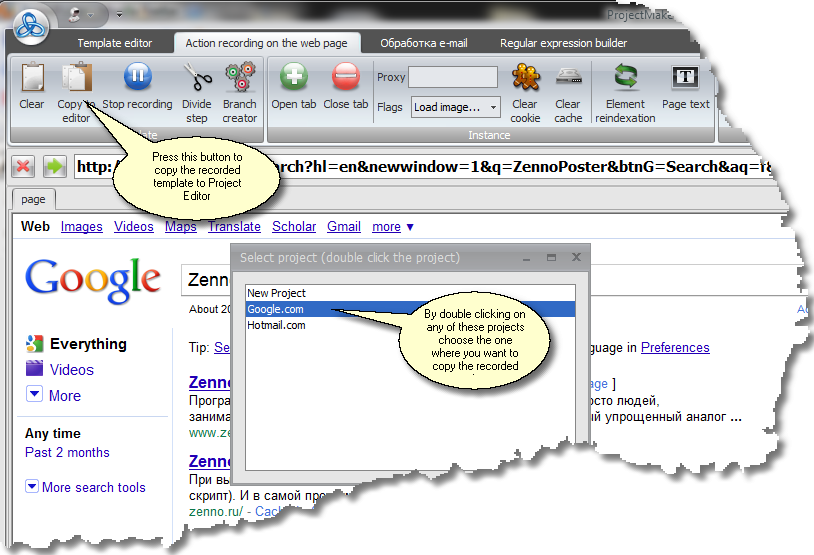Switch to the Template editor tab

coord(115,43)
